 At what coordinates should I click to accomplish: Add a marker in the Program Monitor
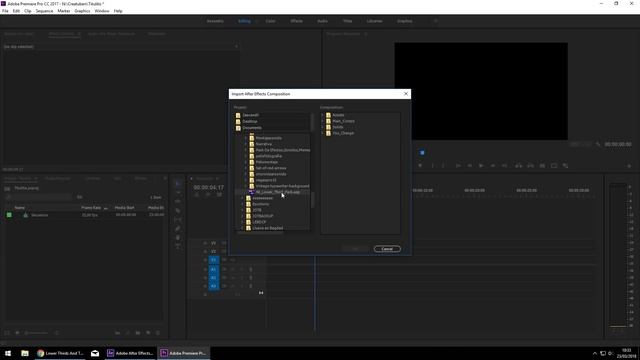point(420,166)
